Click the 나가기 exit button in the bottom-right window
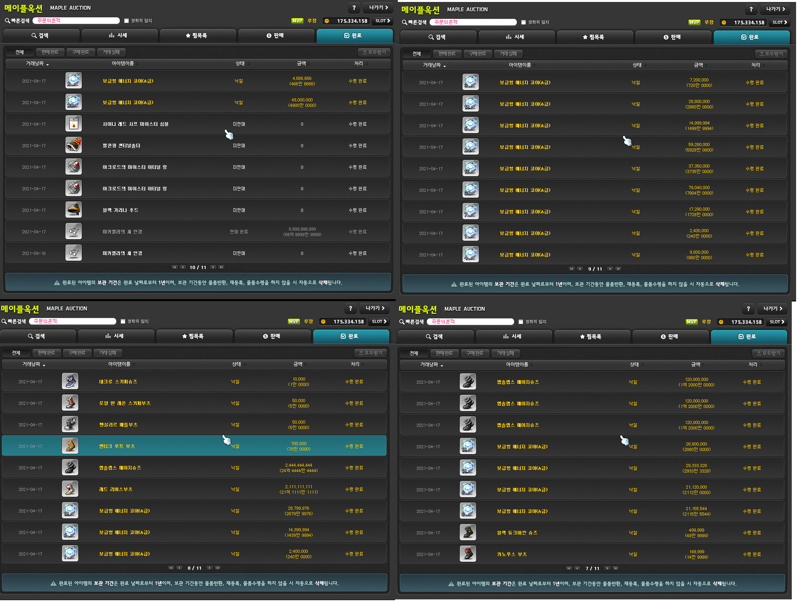800x608 pixels. [x=773, y=309]
